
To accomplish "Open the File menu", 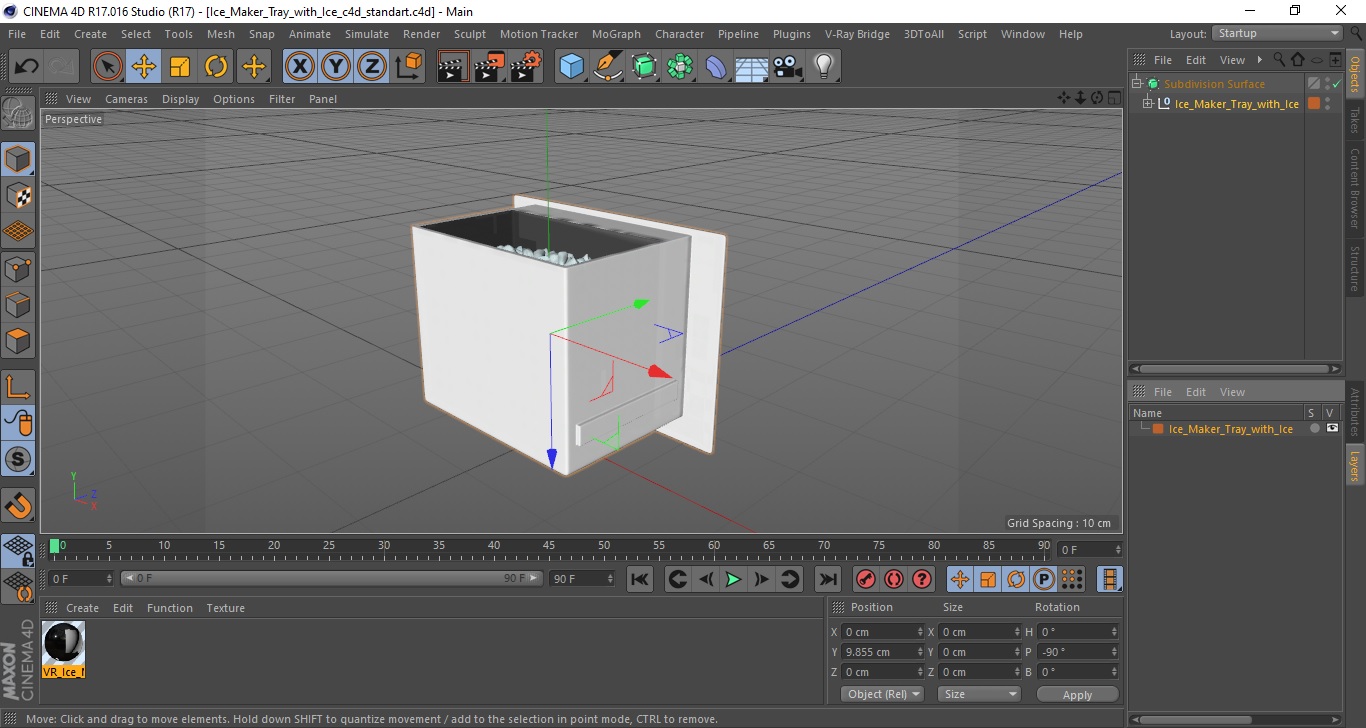I will click(17, 34).
